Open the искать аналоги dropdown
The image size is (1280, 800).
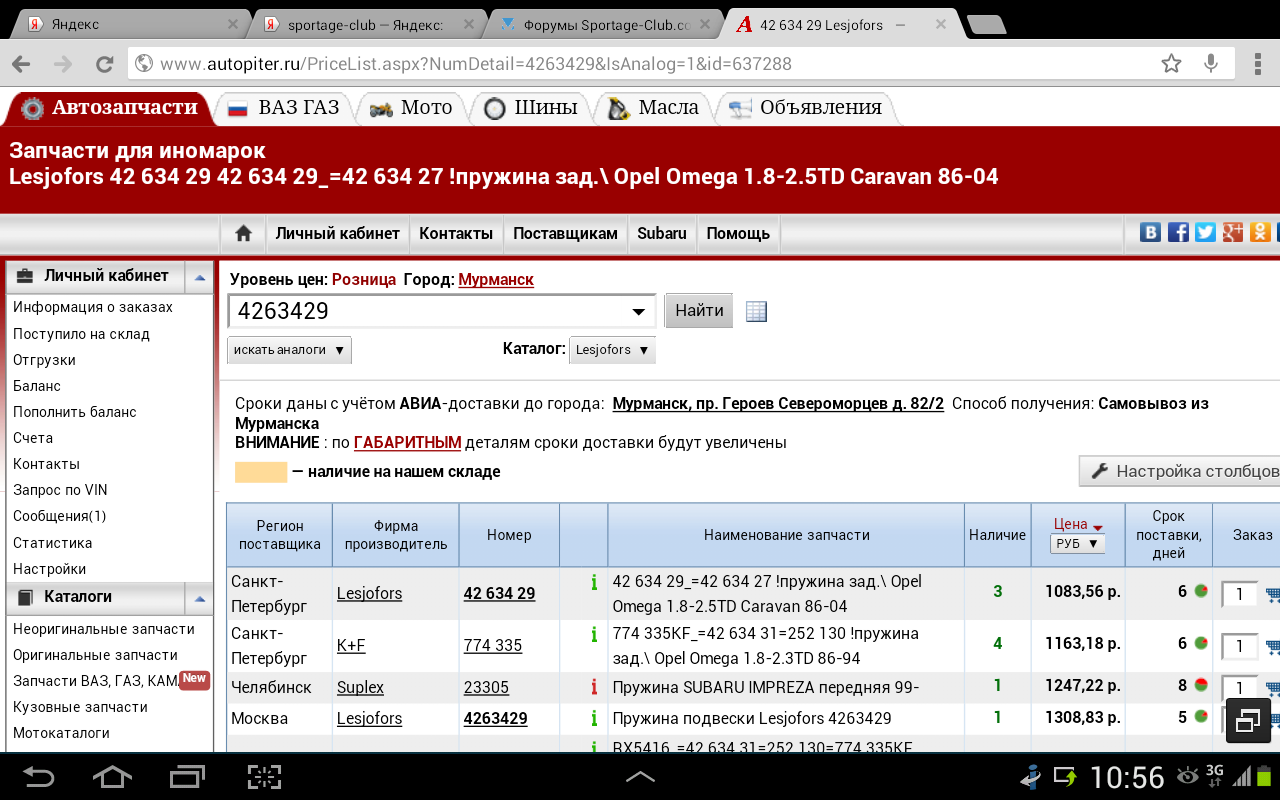tap(289, 350)
